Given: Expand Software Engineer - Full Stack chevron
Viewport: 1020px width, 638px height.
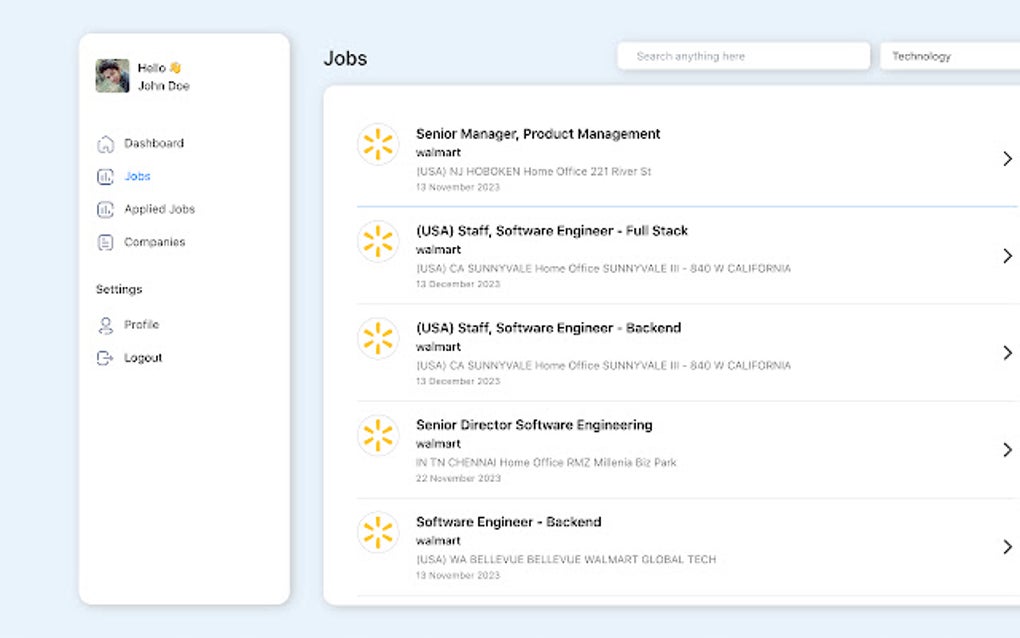Looking at the screenshot, I should (x=1006, y=256).
